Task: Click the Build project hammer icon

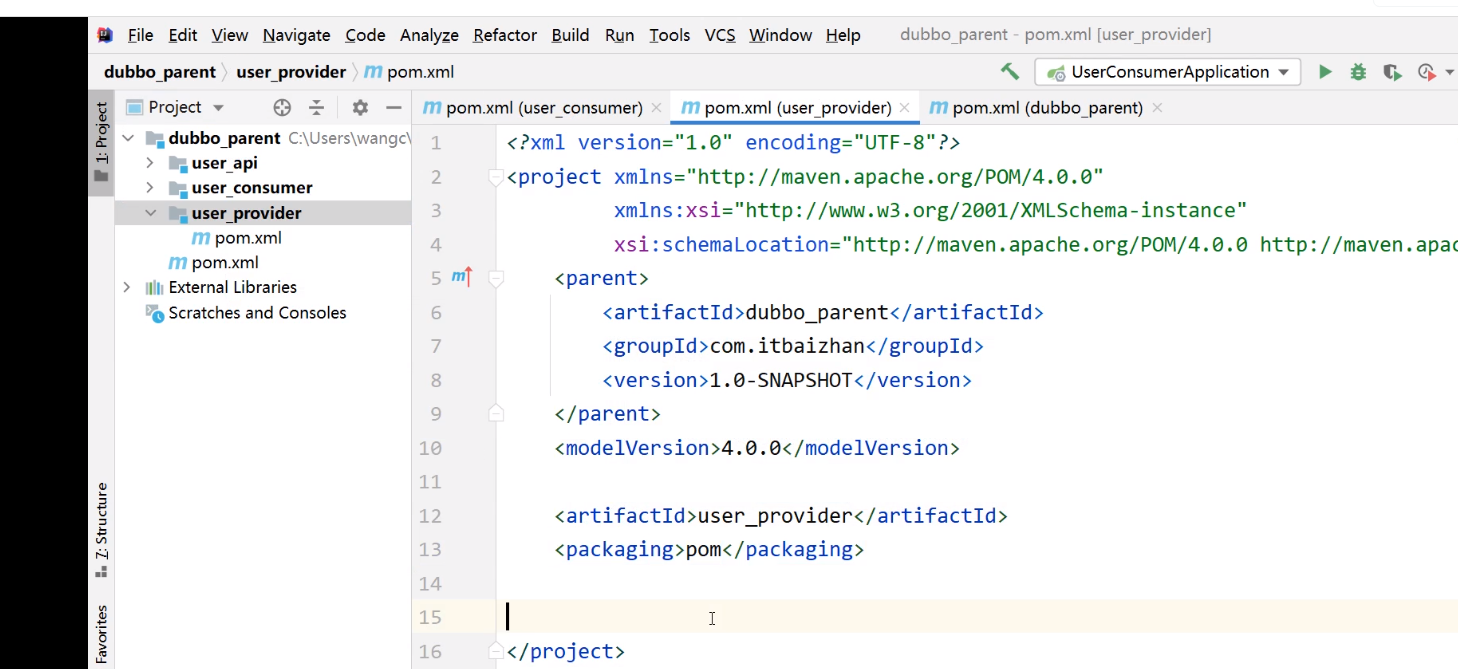Action: pos(1010,72)
